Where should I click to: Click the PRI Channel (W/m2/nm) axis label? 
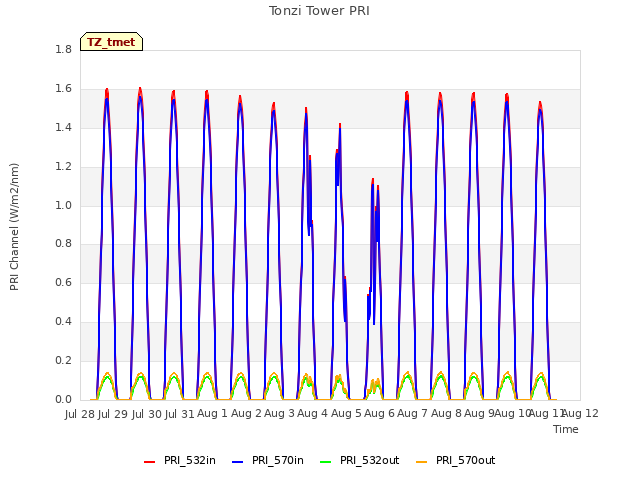point(14,227)
